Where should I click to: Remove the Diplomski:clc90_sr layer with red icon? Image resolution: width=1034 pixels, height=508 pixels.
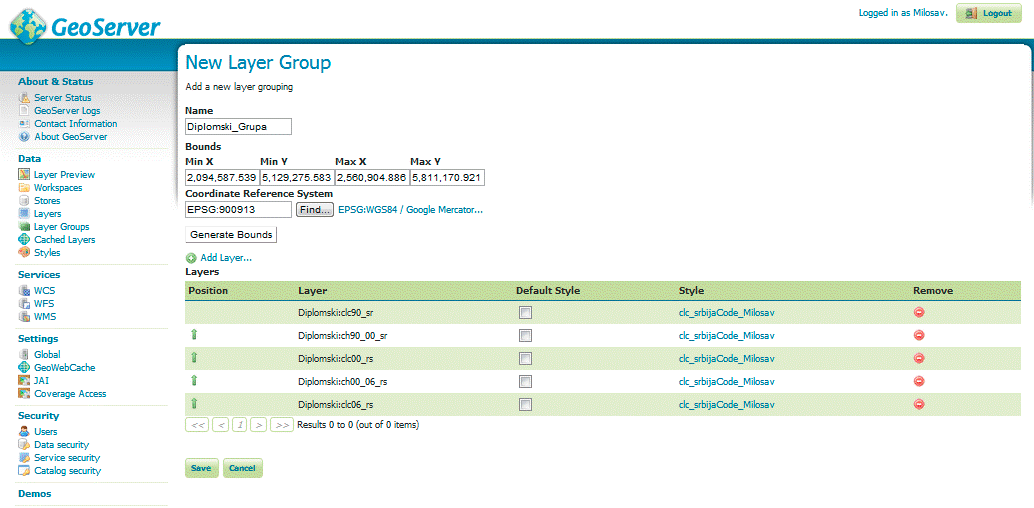(918, 312)
